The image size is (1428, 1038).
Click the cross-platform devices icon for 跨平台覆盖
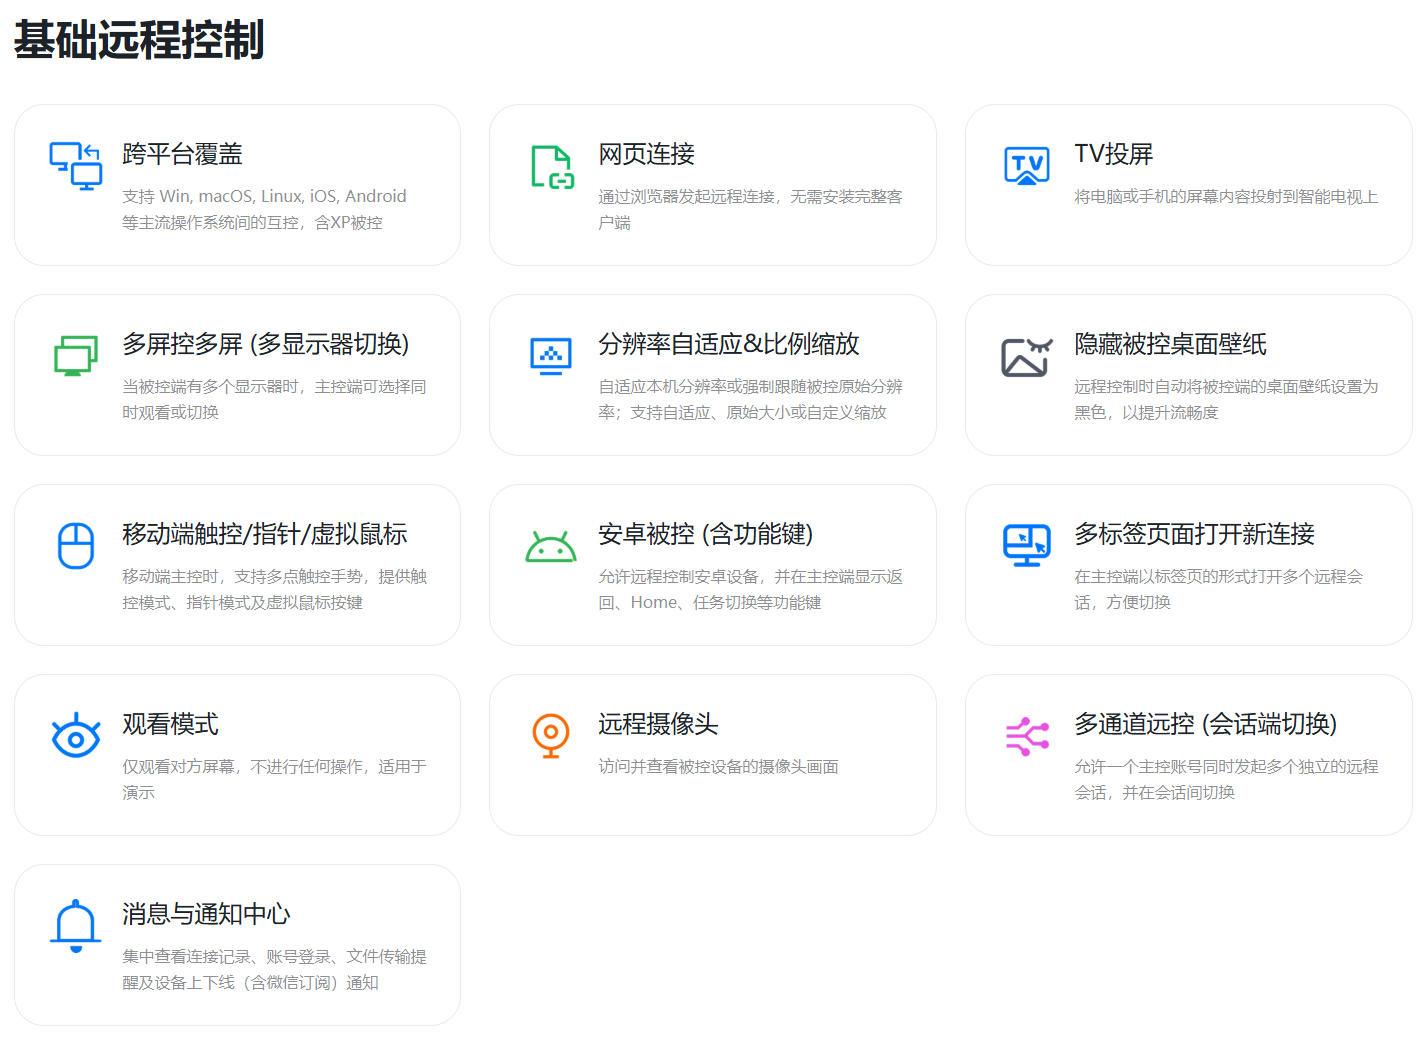[75, 166]
